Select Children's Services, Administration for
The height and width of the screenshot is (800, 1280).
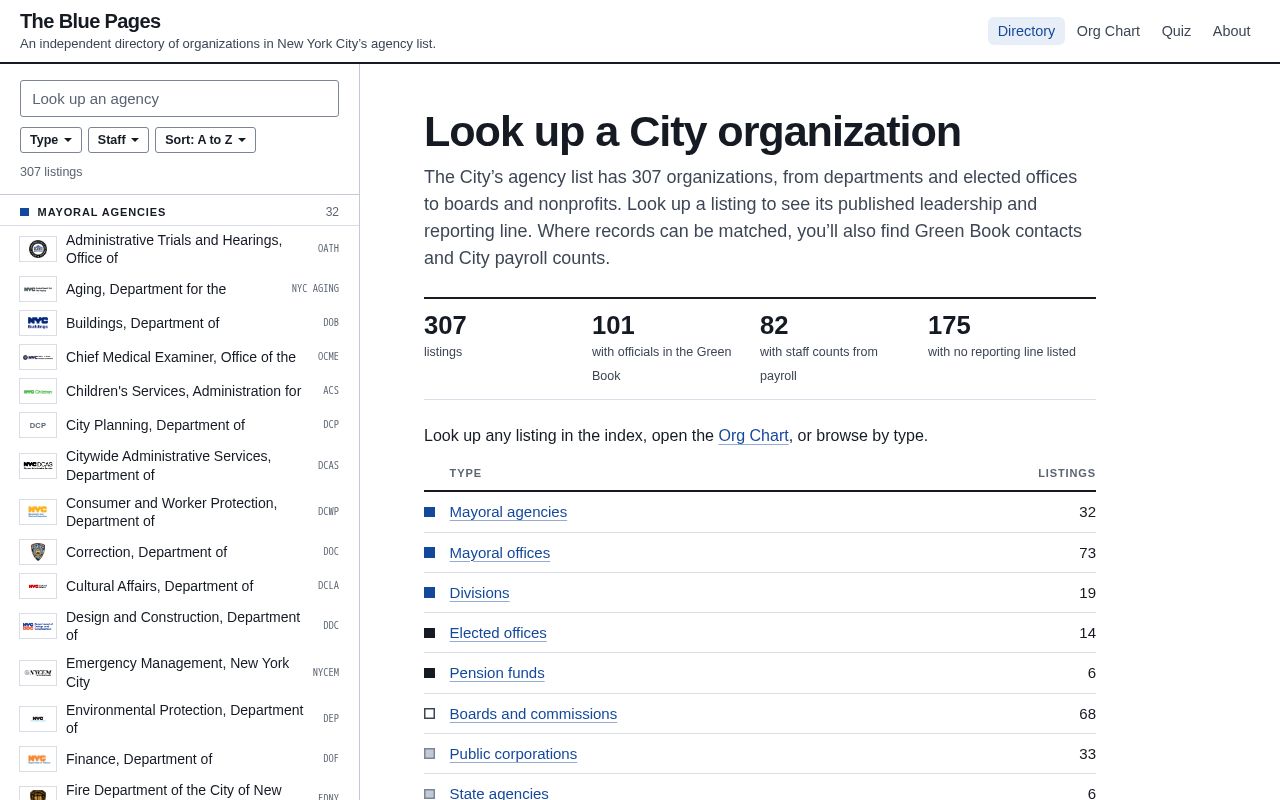180,391
